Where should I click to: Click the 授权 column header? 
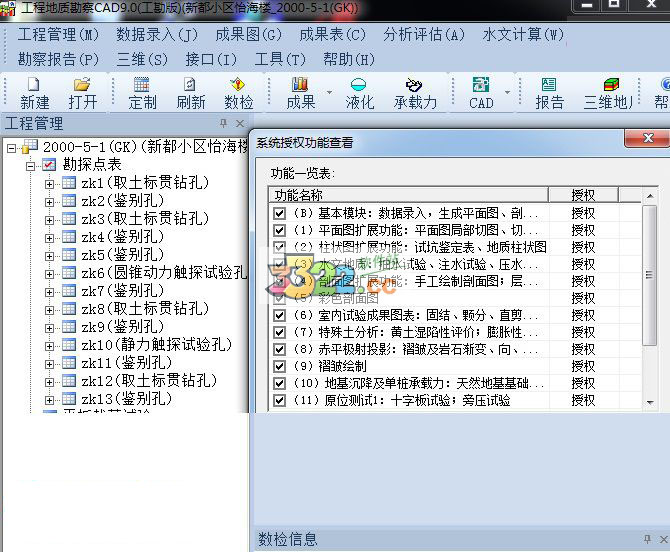tap(583, 195)
